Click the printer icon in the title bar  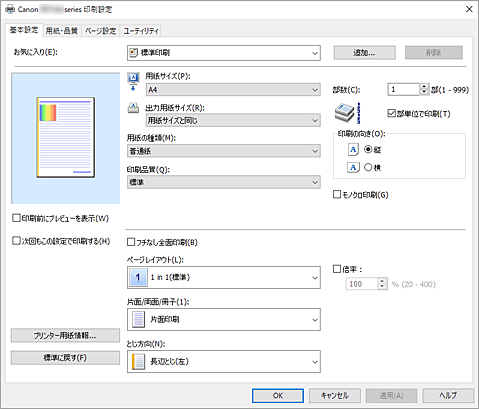pyautogui.click(x=10, y=9)
